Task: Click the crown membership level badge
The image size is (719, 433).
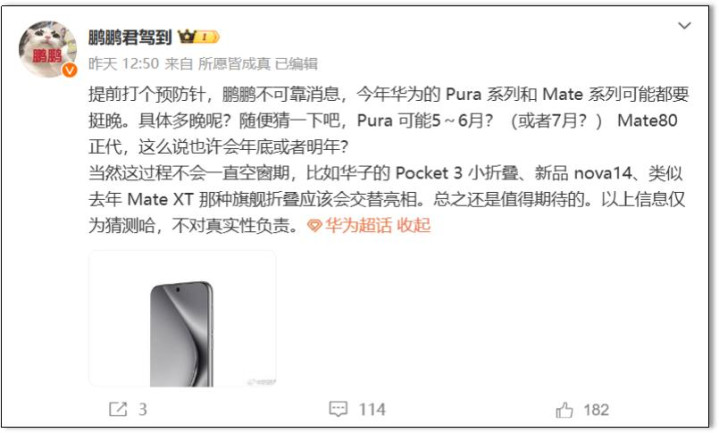Action: pyautogui.click(x=198, y=37)
